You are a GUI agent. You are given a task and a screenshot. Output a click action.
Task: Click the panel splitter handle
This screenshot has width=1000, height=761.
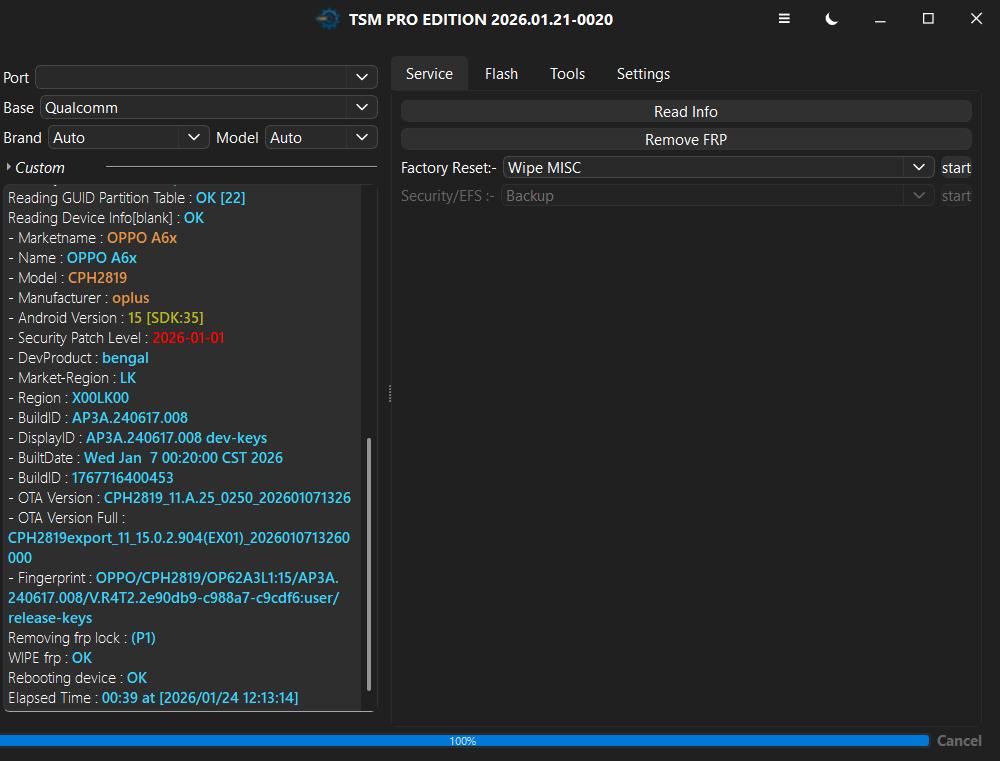coord(390,394)
